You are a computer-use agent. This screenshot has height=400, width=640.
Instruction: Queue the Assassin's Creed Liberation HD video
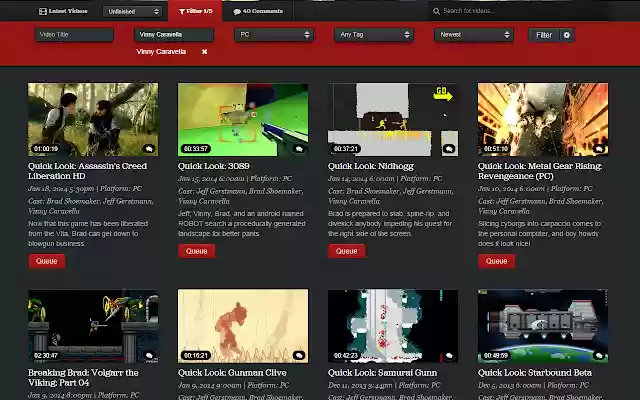[x=47, y=261]
